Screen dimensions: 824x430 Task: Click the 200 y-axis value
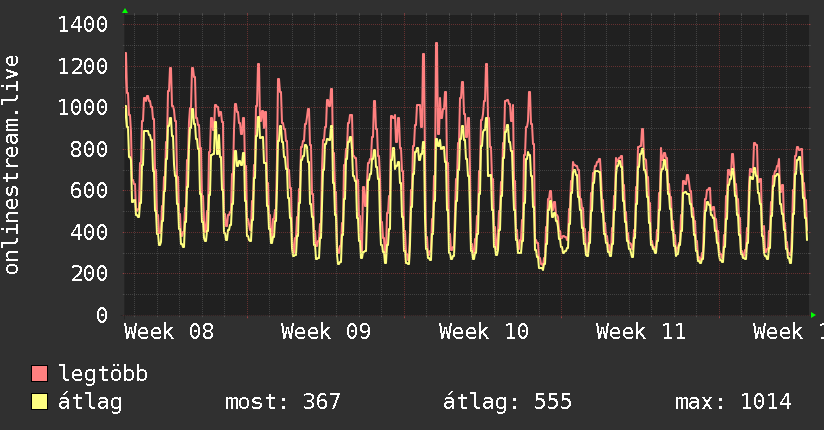(x=89, y=273)
